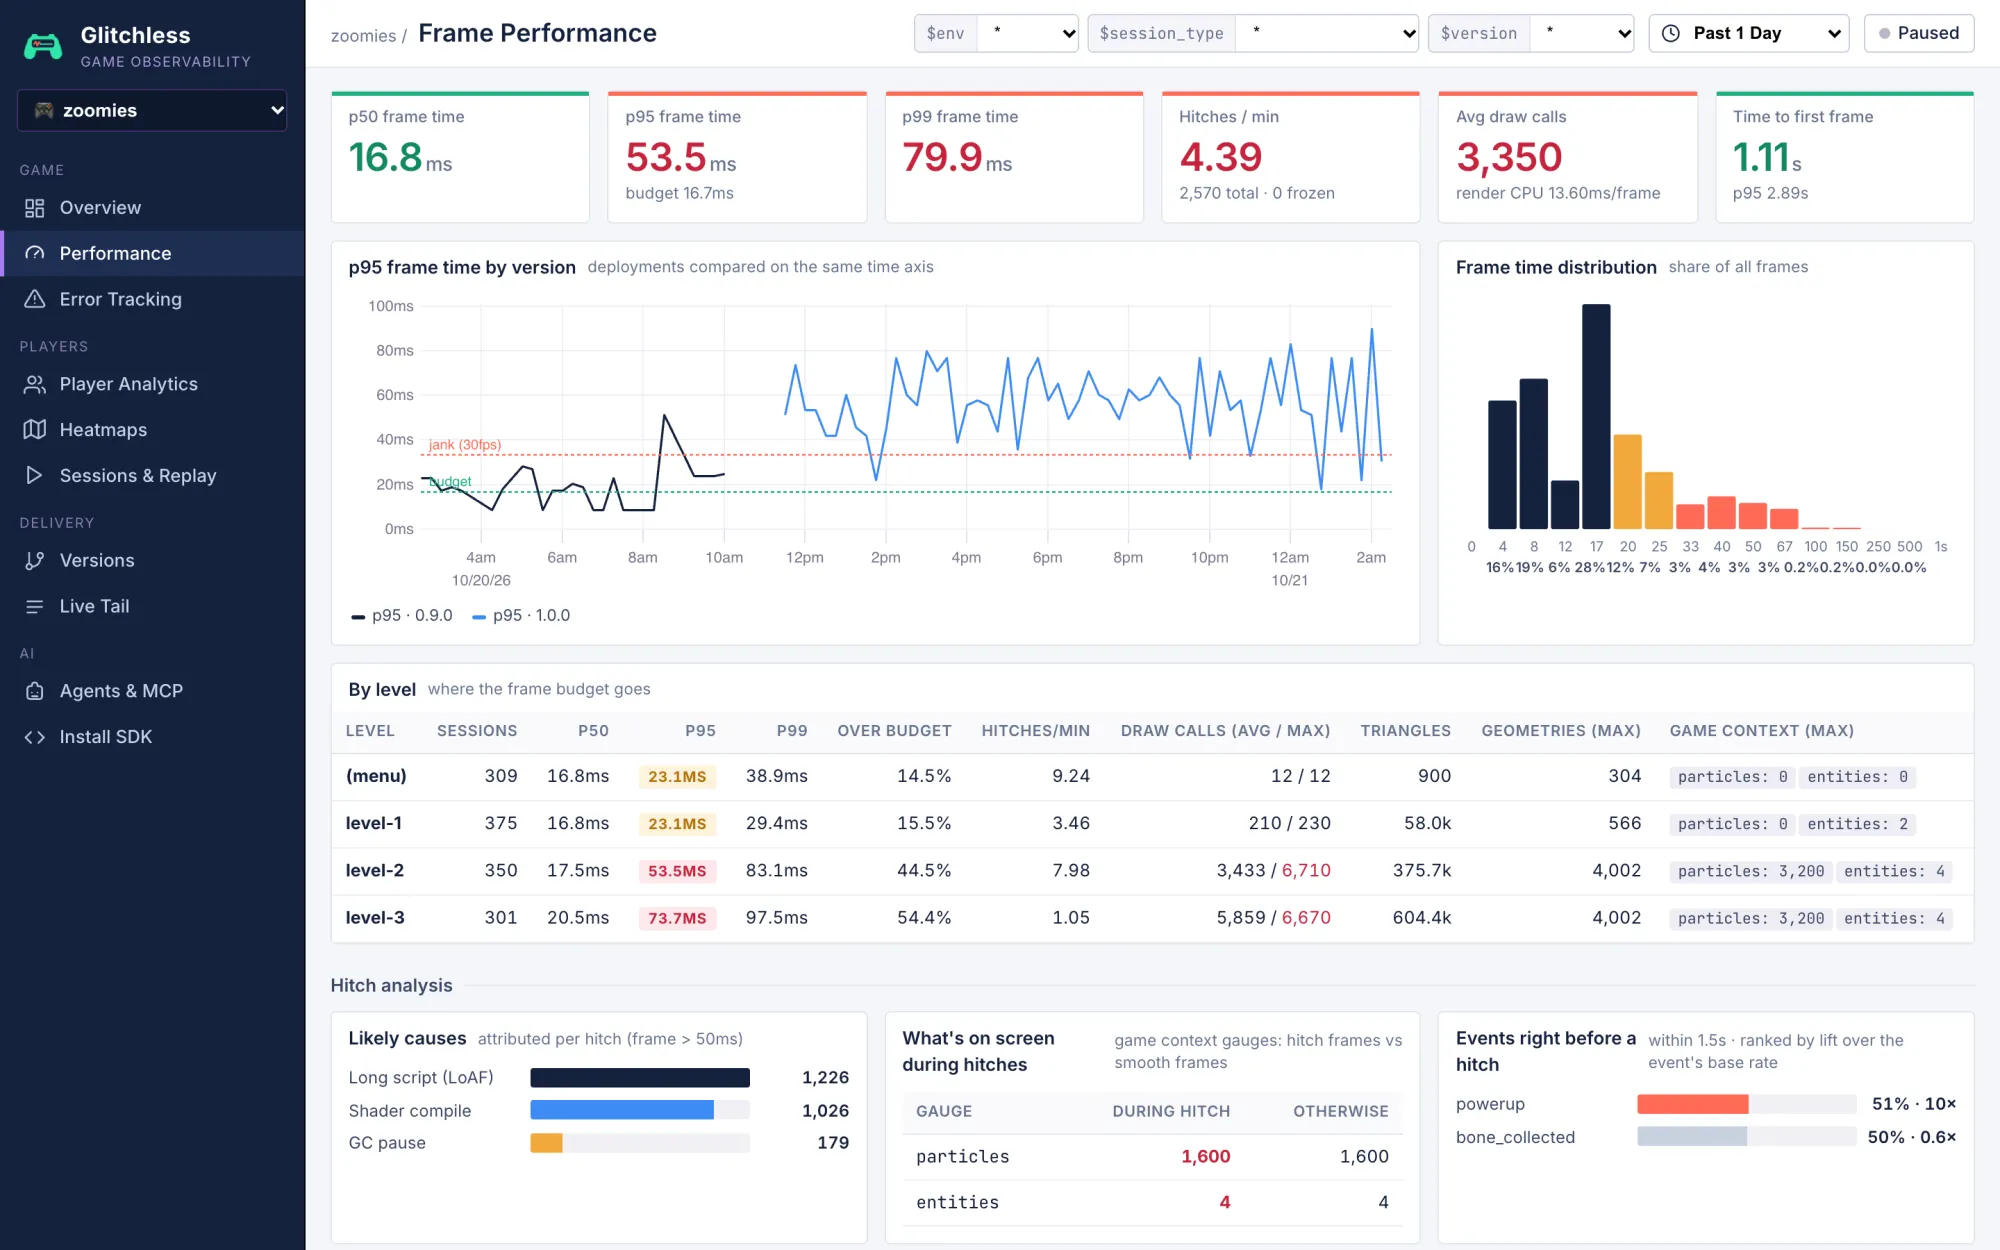This screenshot has width=2000, height=1250.
Task: Open the Overview menu item
Action: pos(152,208)
